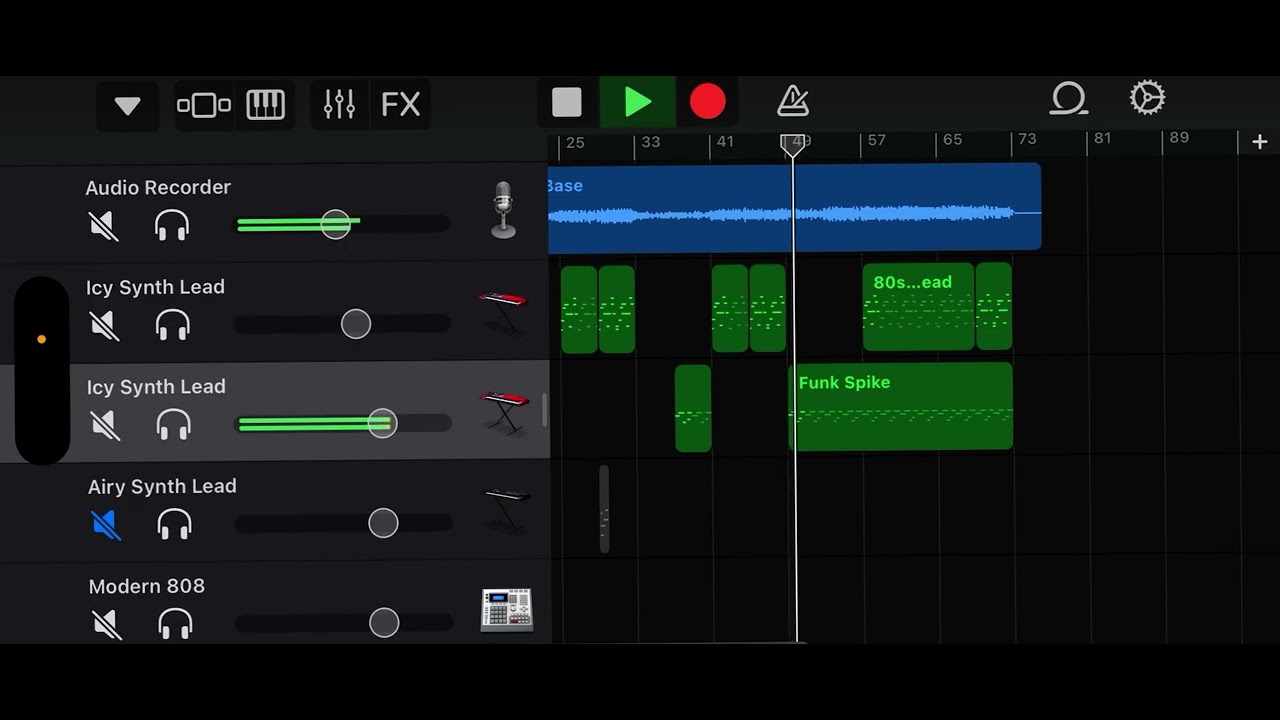Click the playhead handle on ruler

click(794, 145)
